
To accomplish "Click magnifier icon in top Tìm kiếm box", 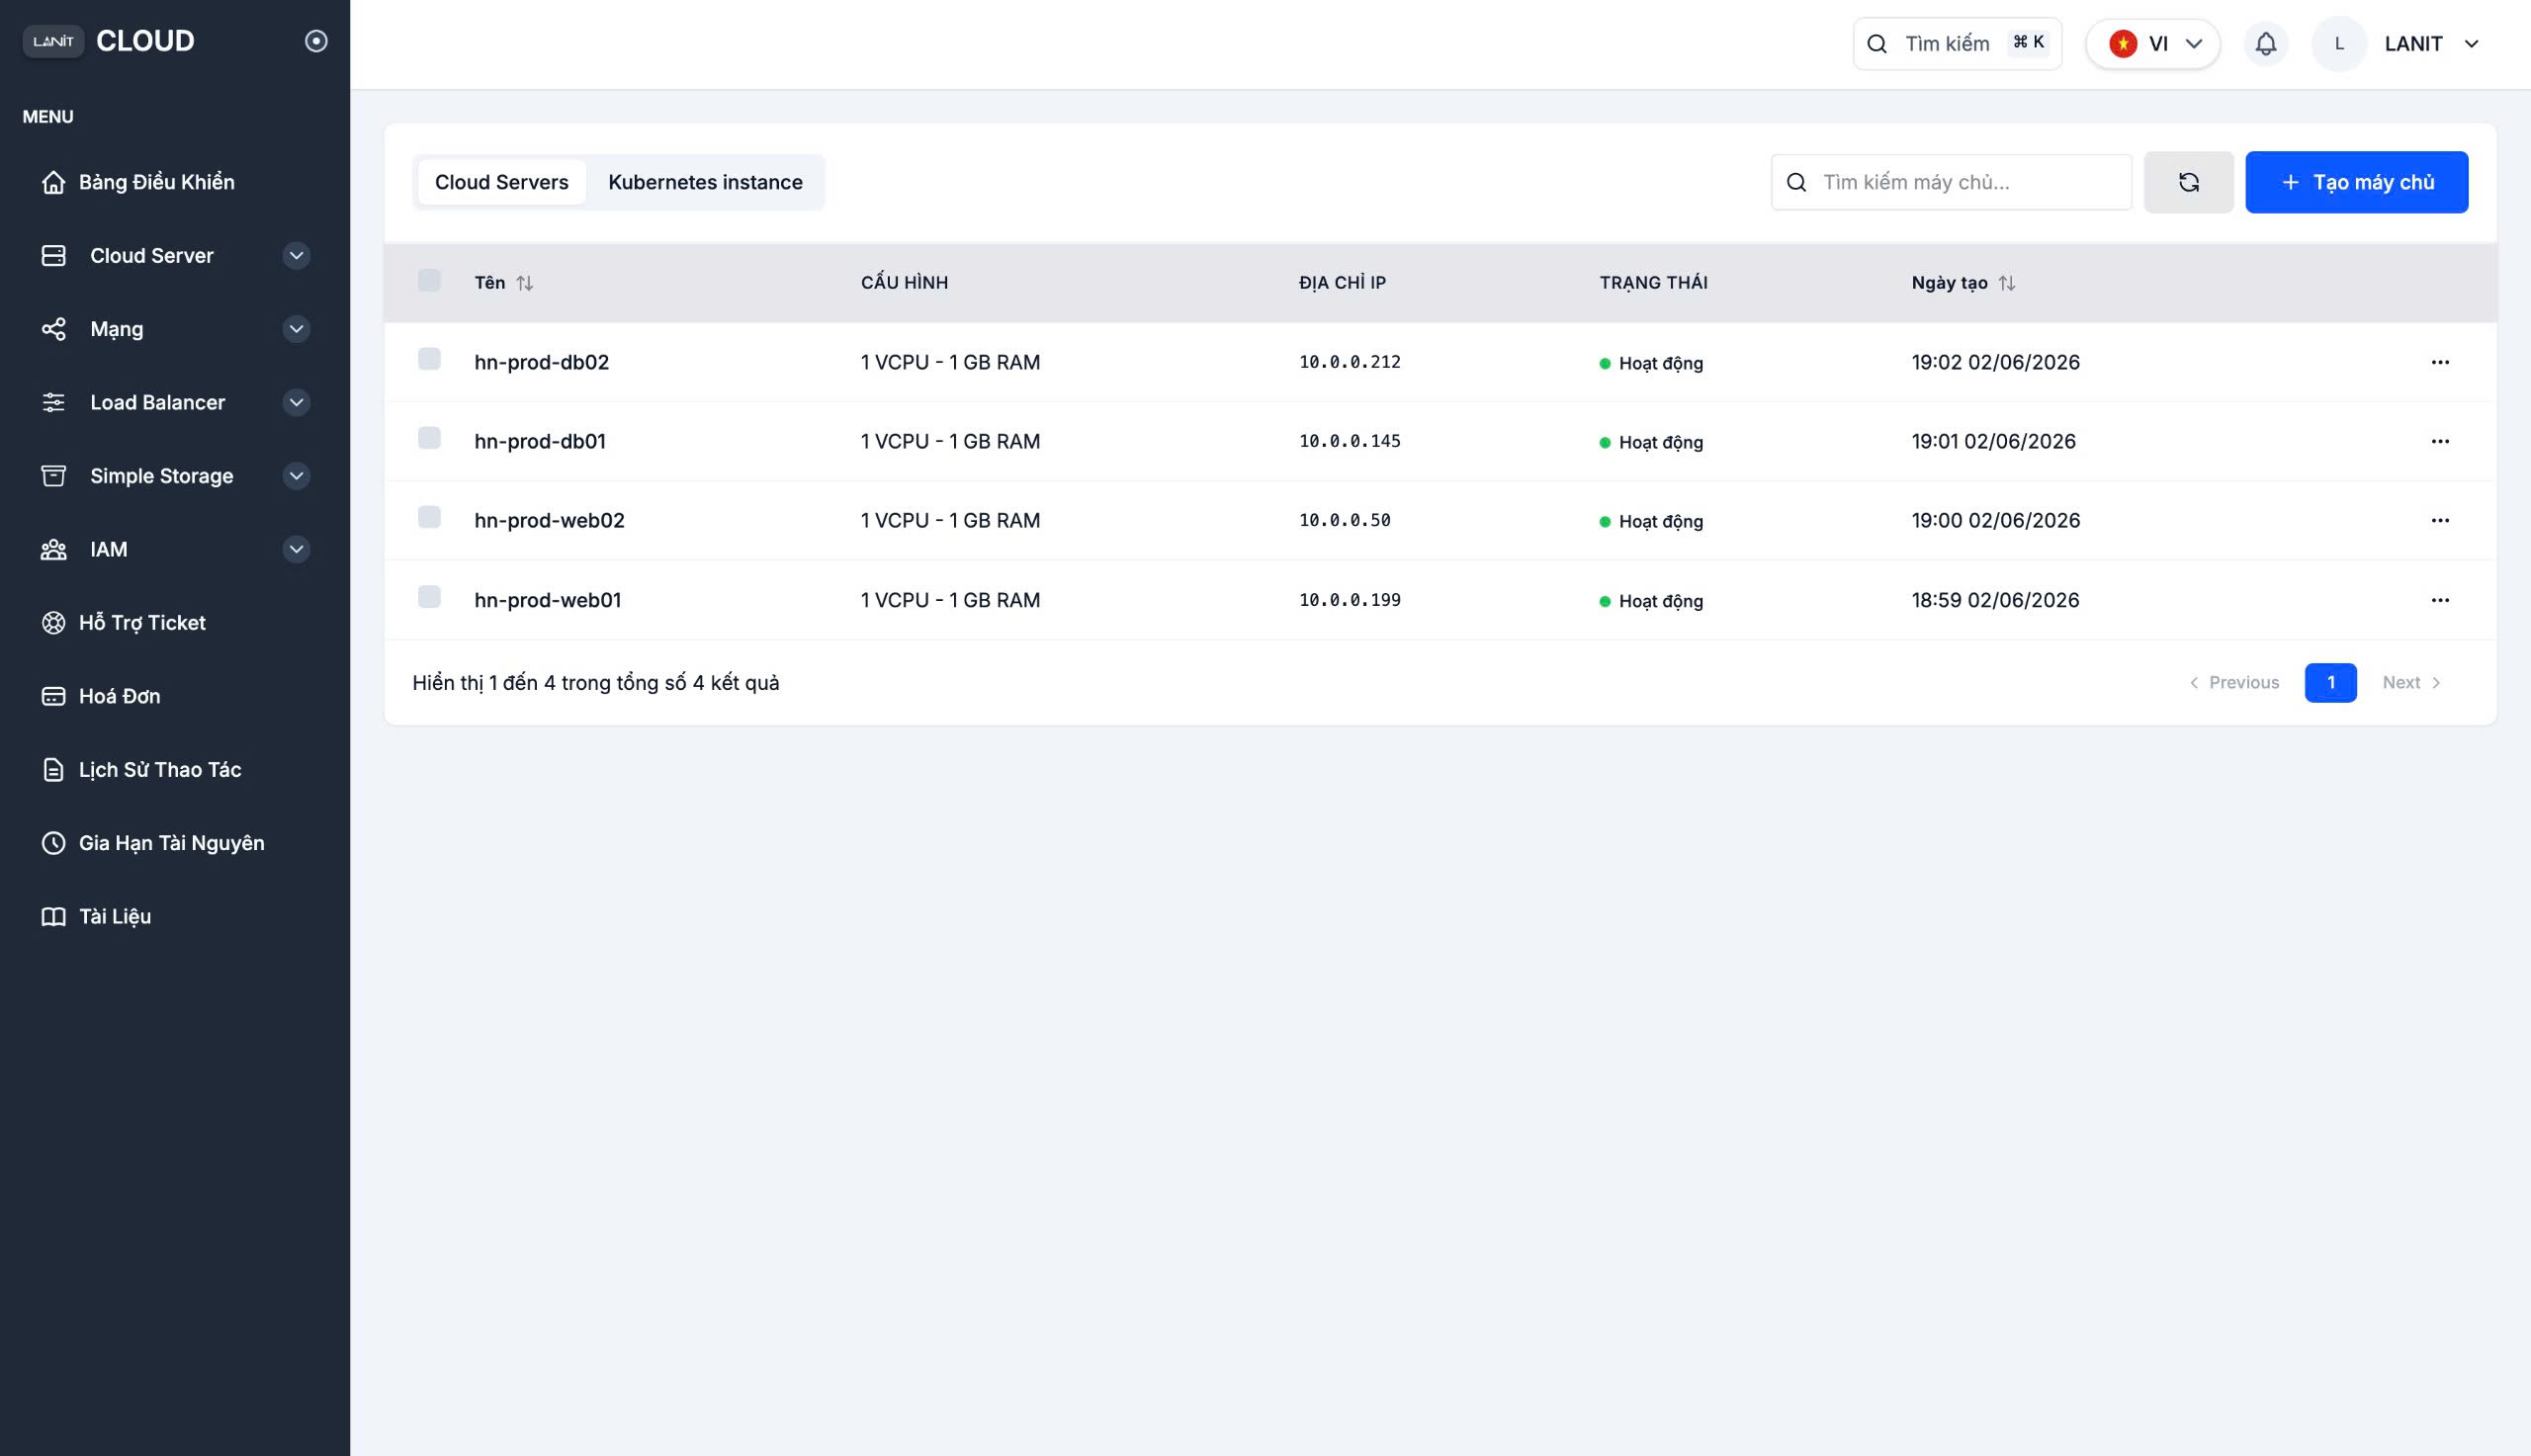I will [1877, 44].
